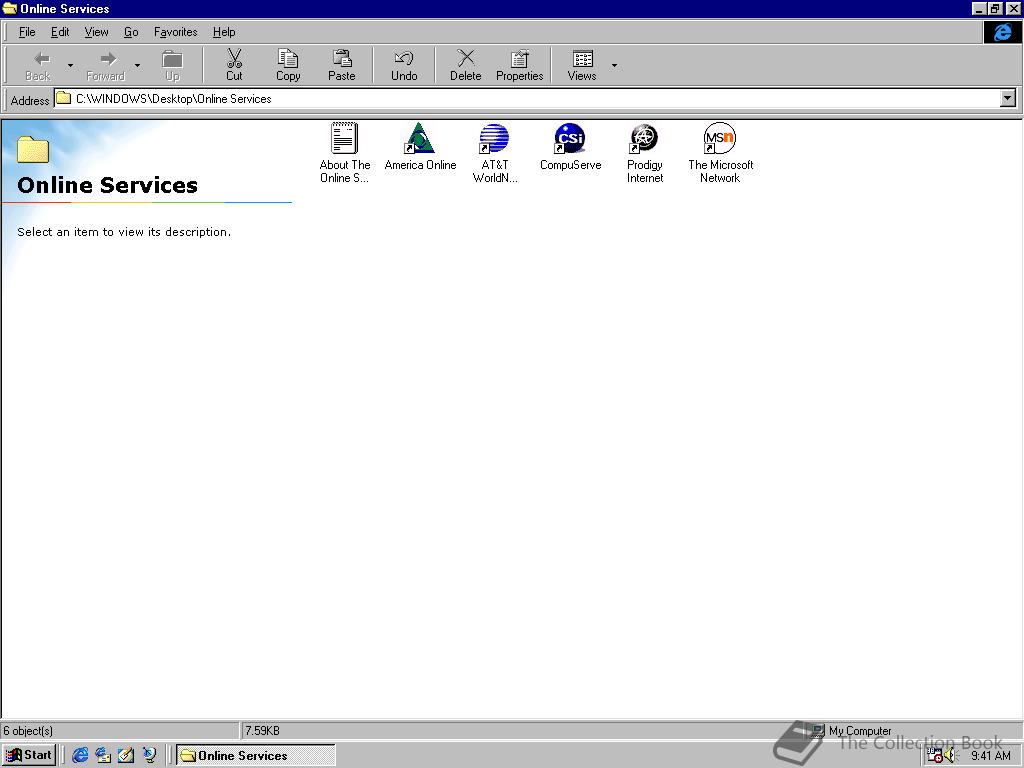Viewport: 1024px width, 768px height.
Task: Click the Internet Explorer throbber logo
Action: click(1002, 32)
